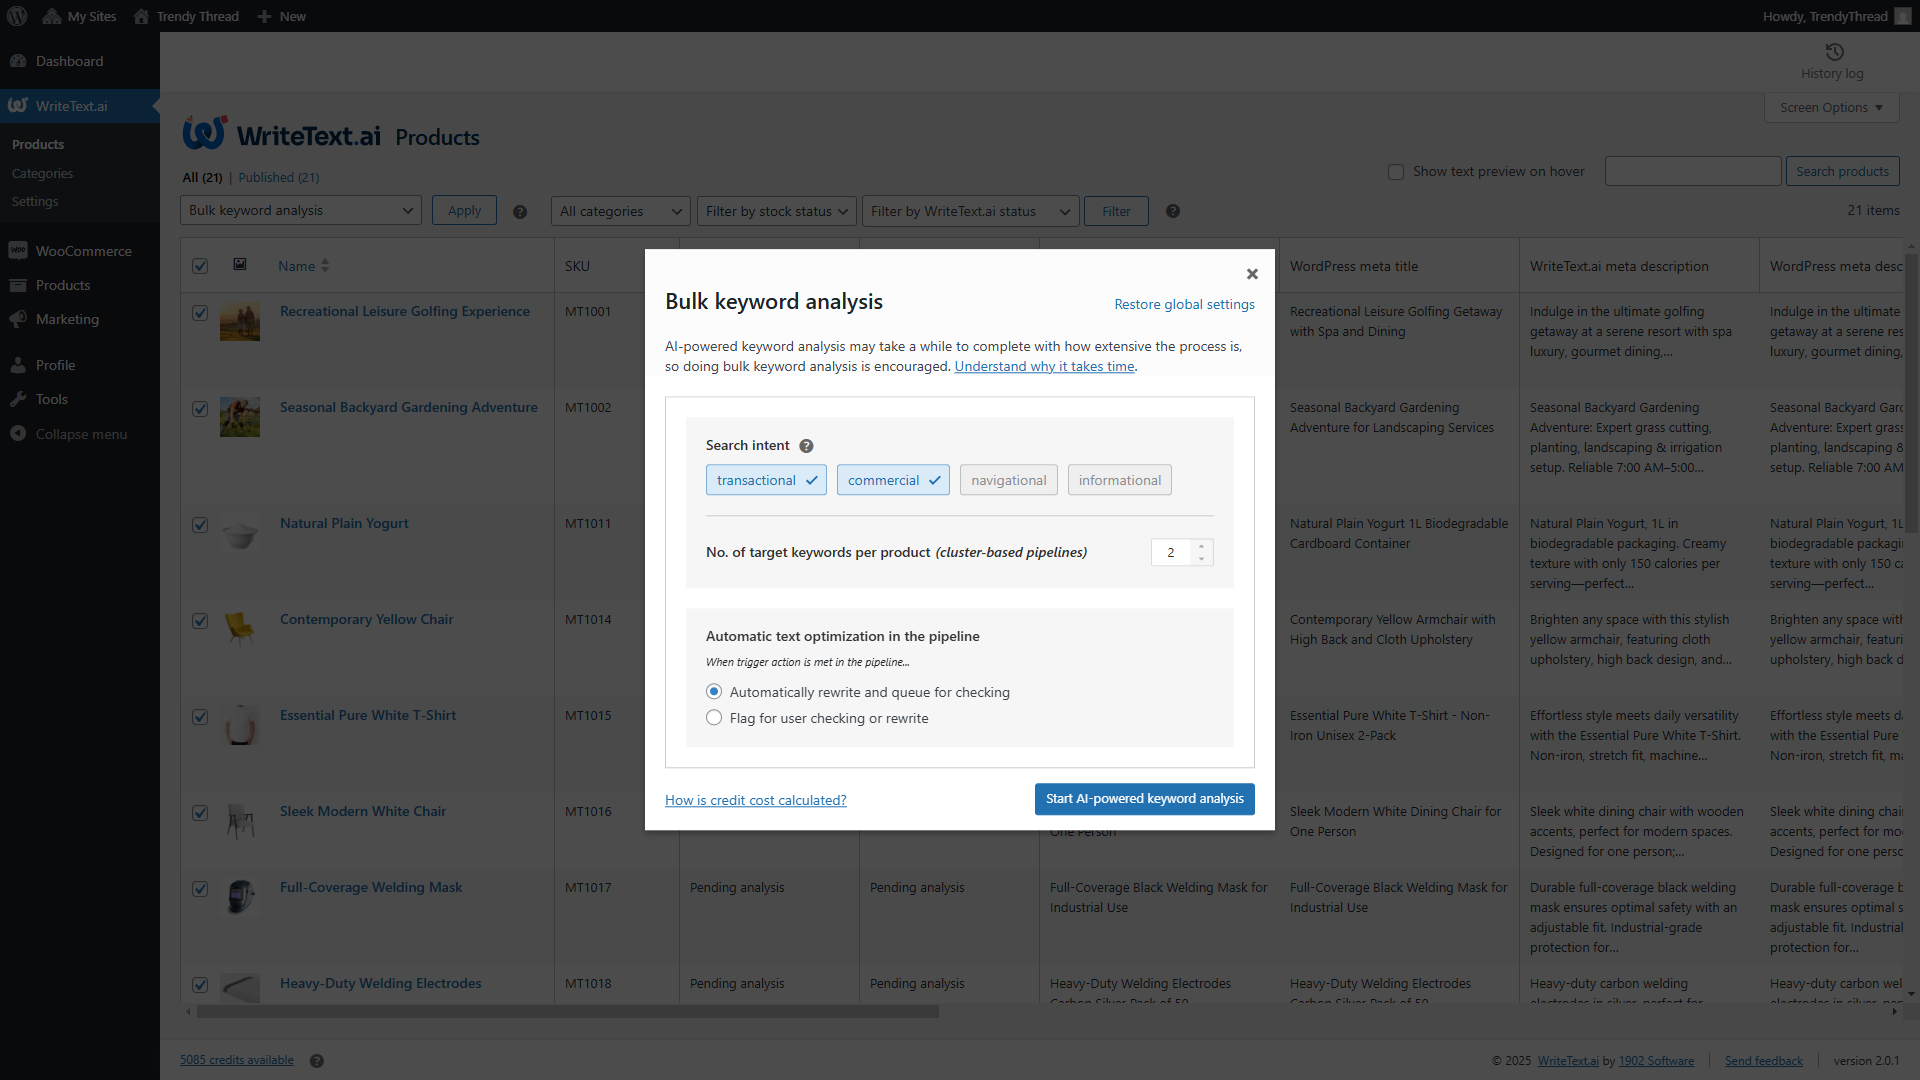1920x1080 pixels.
Task: Open help icon beside Filter button
Action: 1173,211
